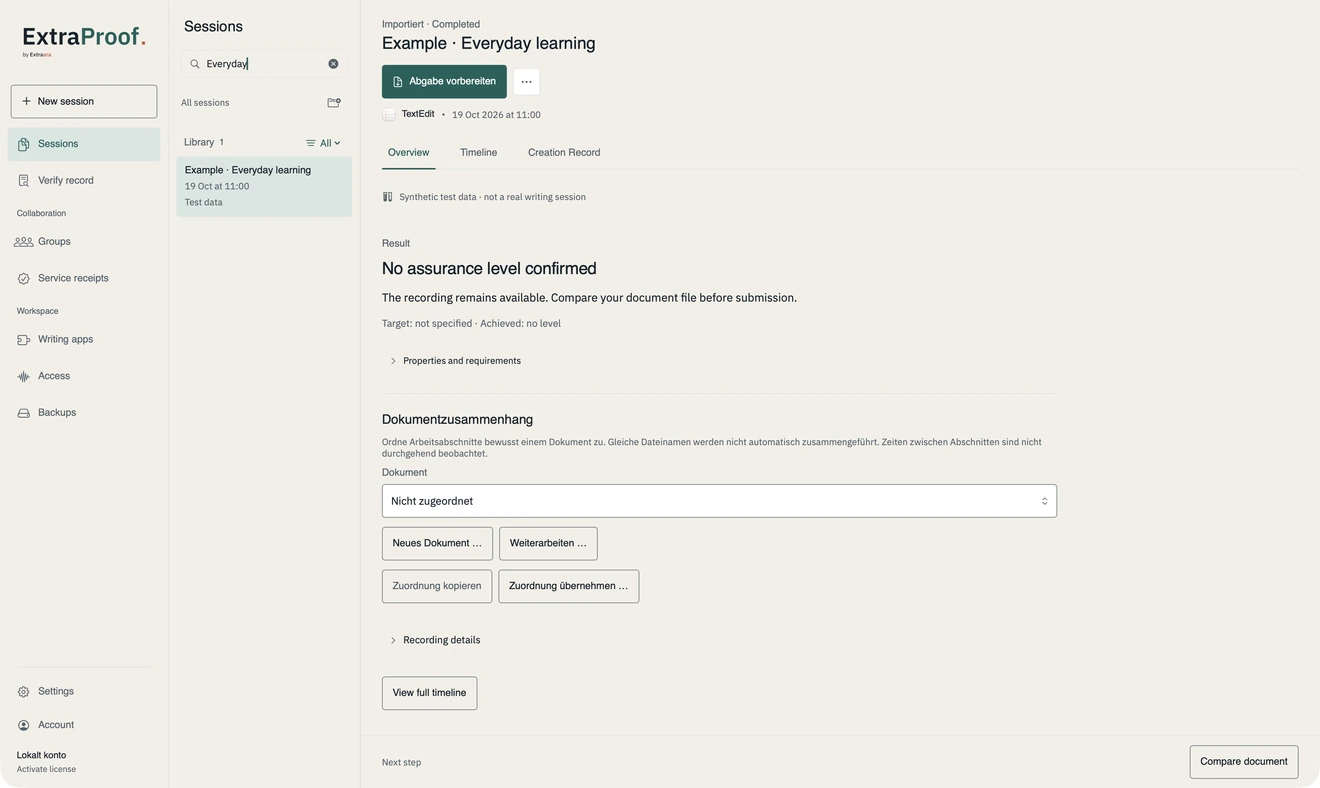Click View full timeline button

[x=429, y=693]
